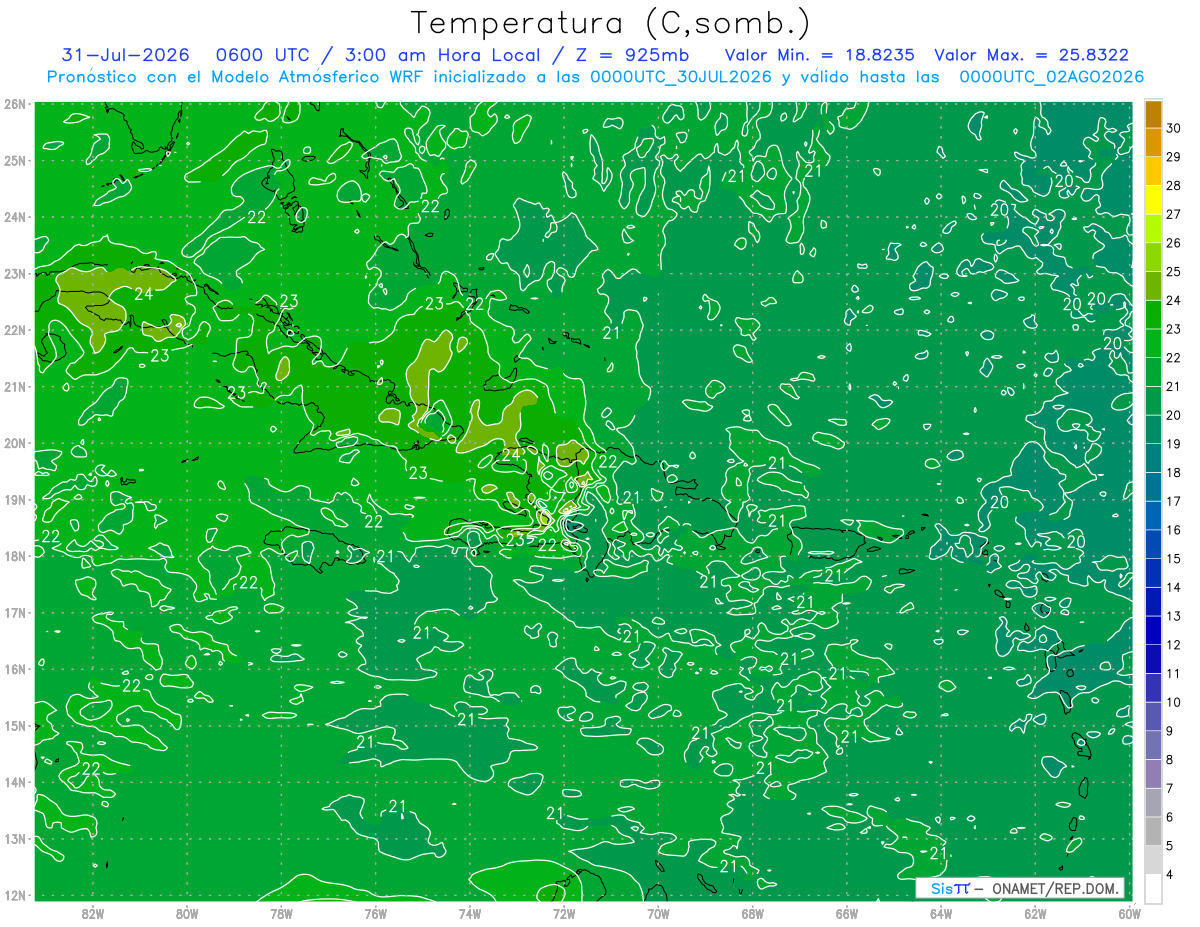Click the 26N latitude axis label
The width and height of the screenshot is (1200, 927).
14,104
